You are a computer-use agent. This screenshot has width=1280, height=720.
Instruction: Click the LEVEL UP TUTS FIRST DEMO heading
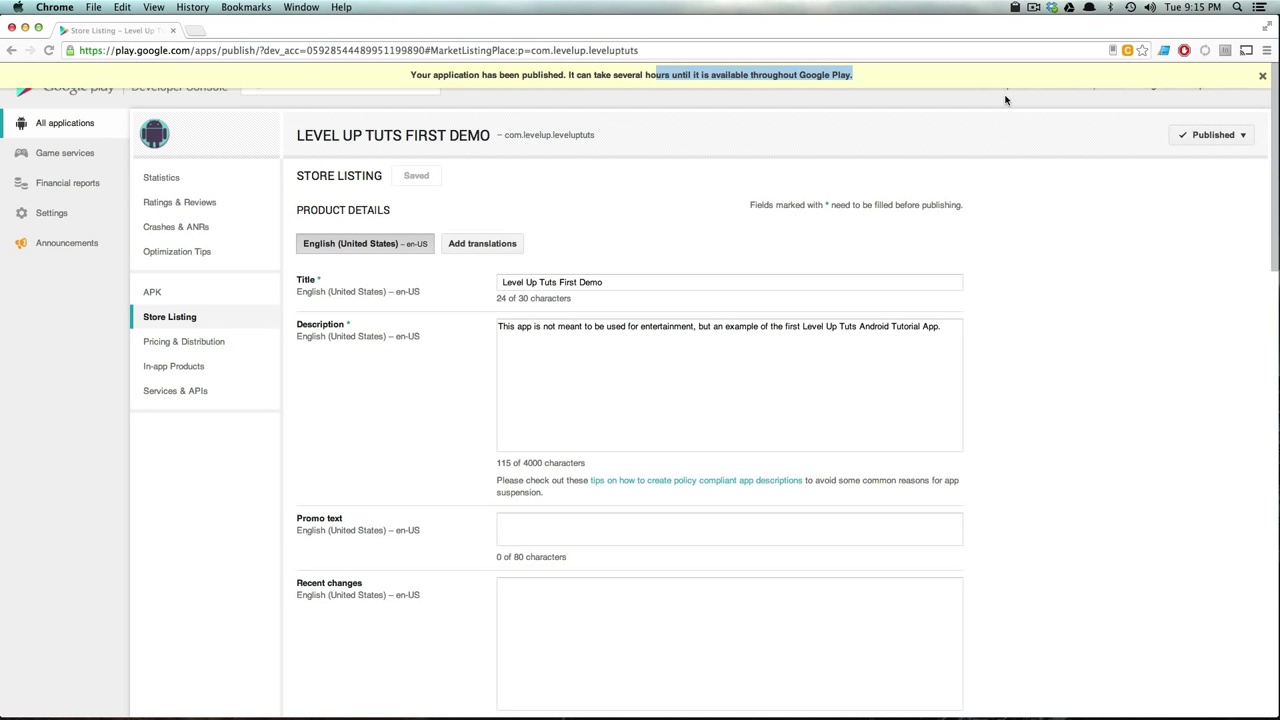point(393,135)
